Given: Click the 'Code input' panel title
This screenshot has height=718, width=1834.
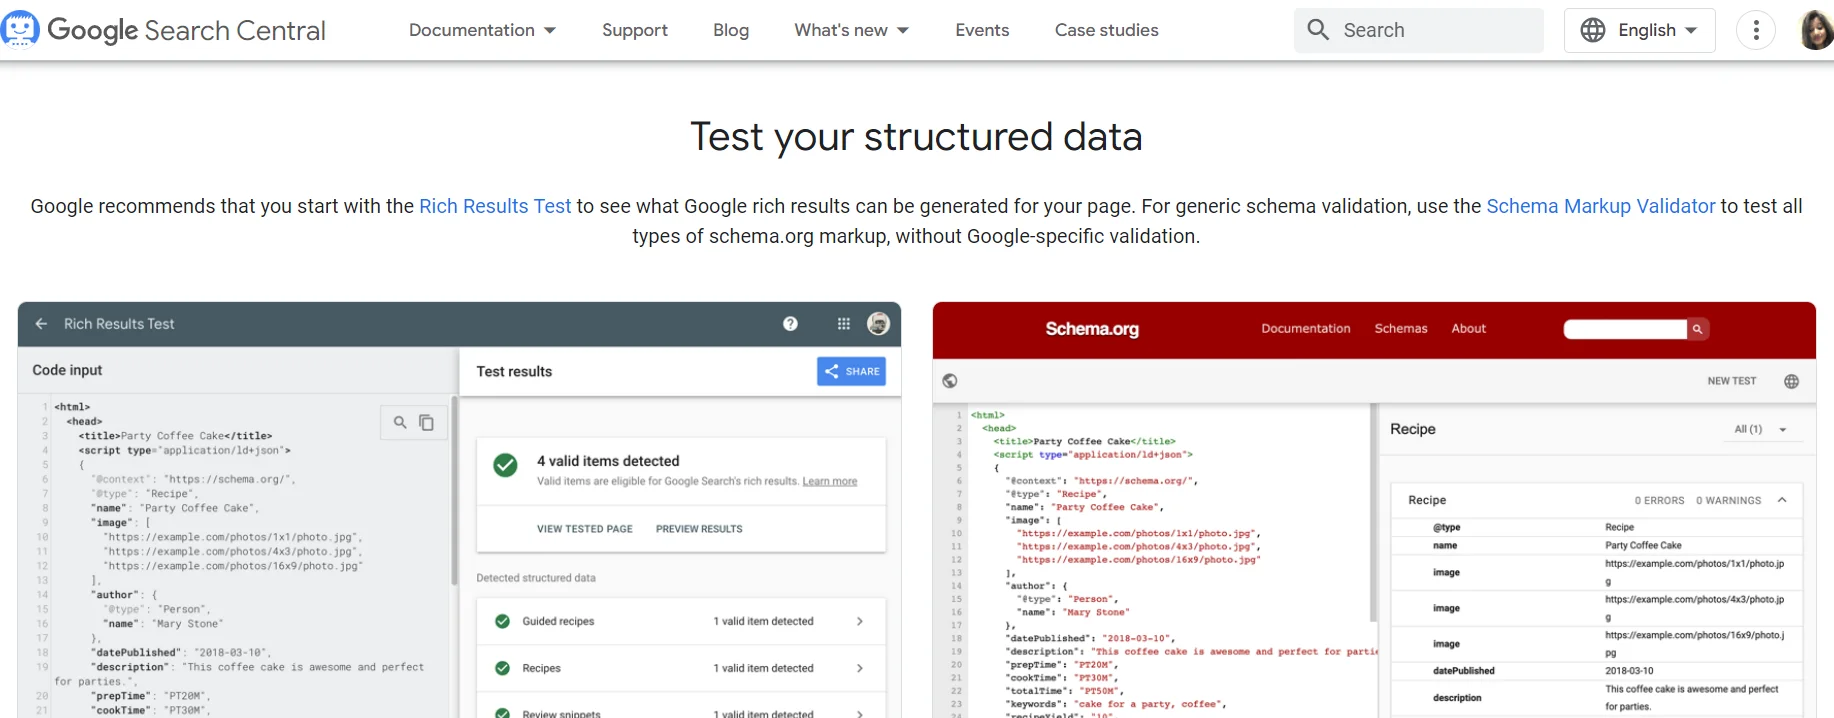Looking at the screenshot, I should [67, 370].
